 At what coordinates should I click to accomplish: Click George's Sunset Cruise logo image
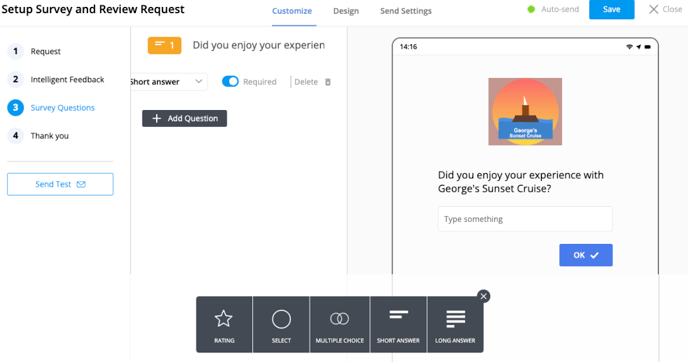(525, 111)
